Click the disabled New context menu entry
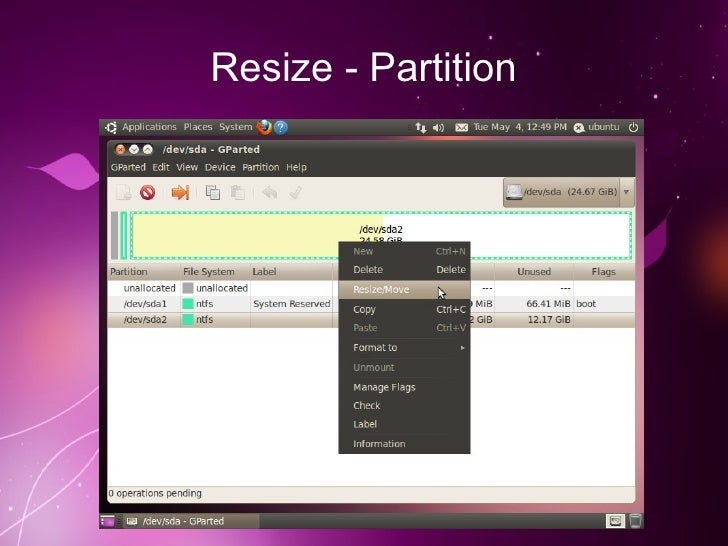 [x=404, y=252]
